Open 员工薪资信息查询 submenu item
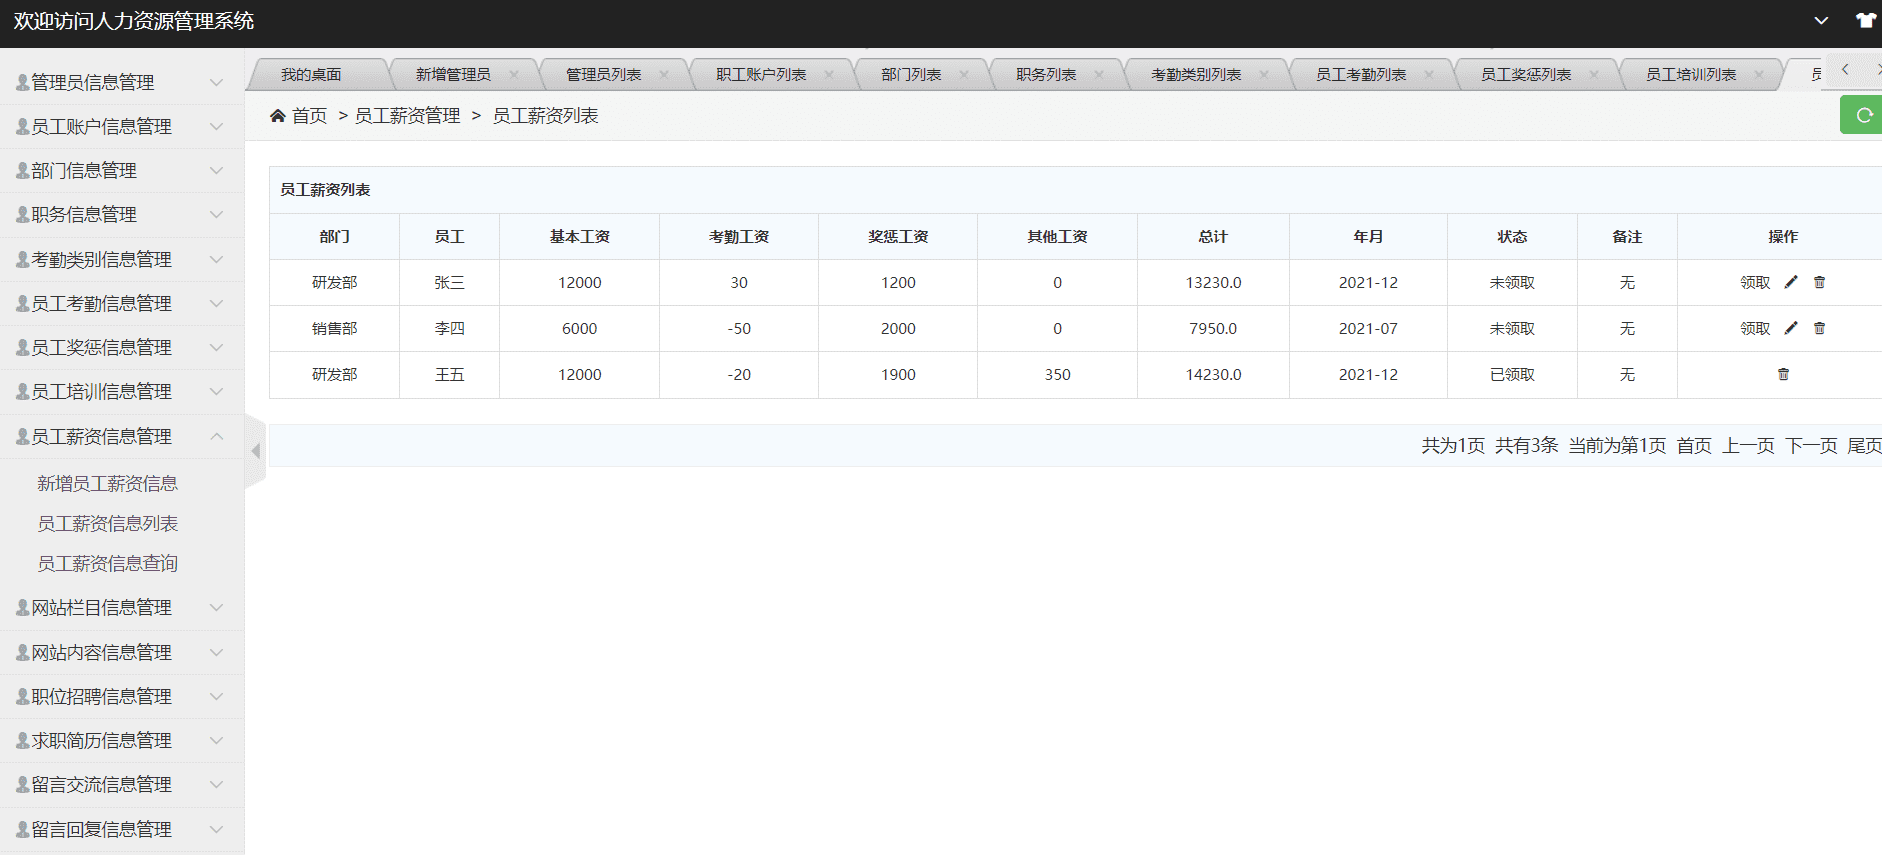1882x855 pixels. pos(107,563)
